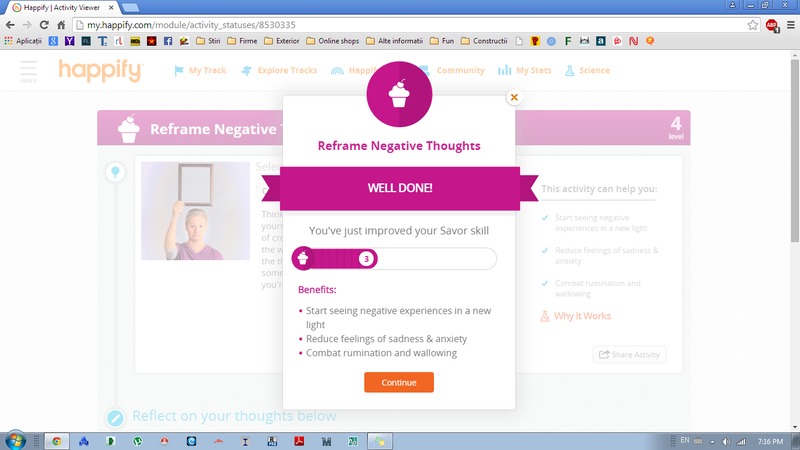
Task: Click the happify logo
Action: (x=101, y=70)
